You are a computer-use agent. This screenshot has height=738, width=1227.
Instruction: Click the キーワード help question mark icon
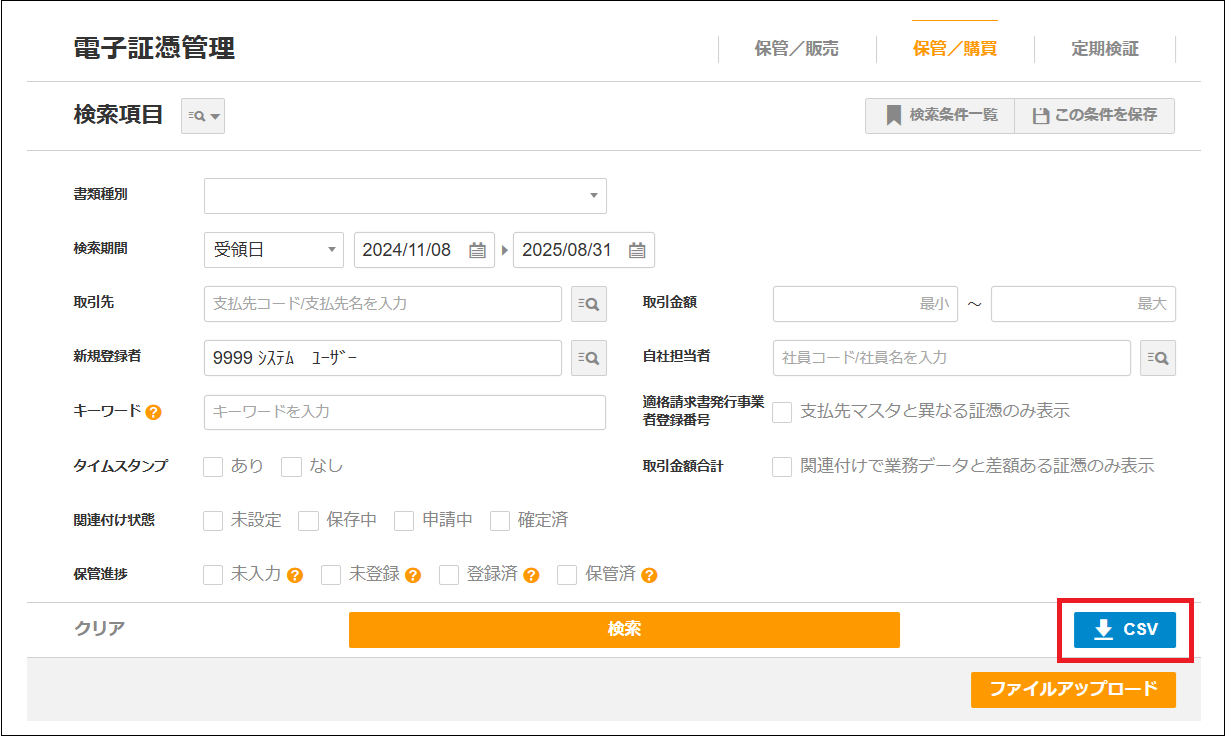pos(153,412)
